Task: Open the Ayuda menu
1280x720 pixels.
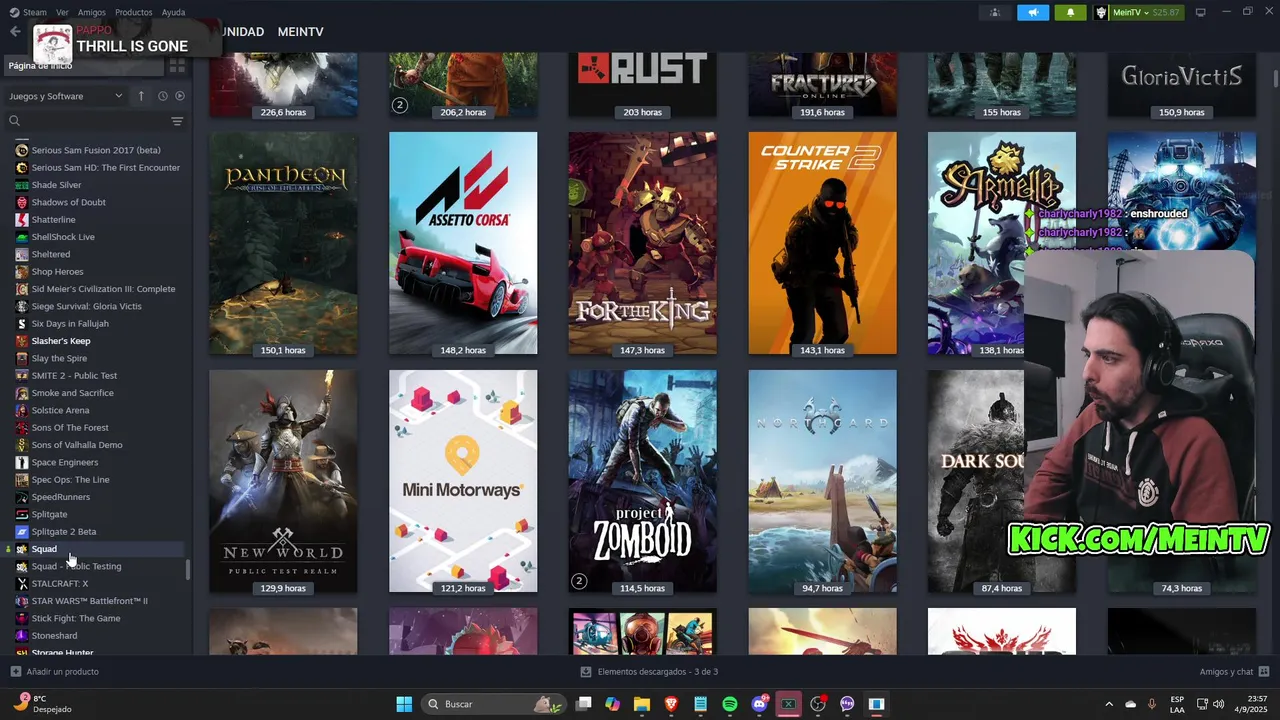Action: point(173,12)
